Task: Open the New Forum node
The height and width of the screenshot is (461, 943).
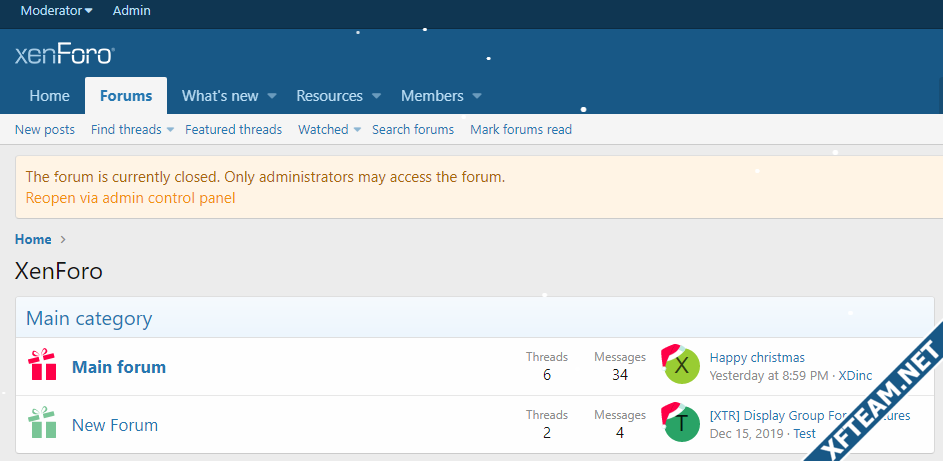Action: pyautogui.click(x=115, y=425)
